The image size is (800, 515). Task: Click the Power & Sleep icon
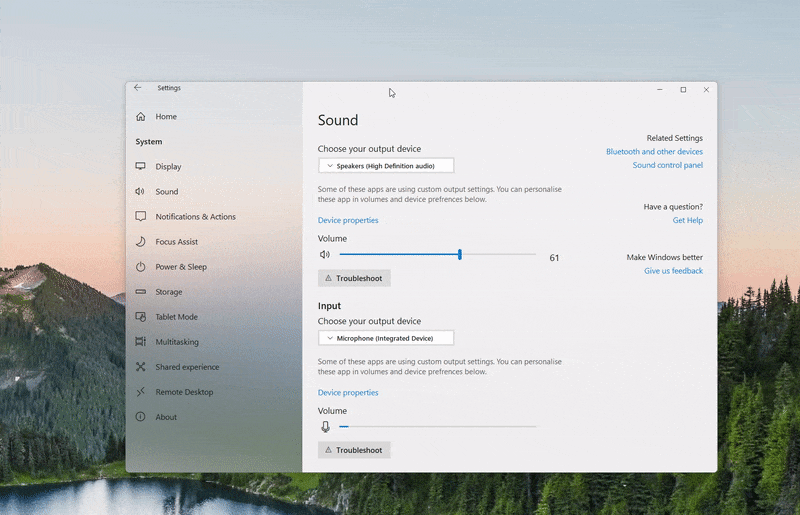(140, 267)
